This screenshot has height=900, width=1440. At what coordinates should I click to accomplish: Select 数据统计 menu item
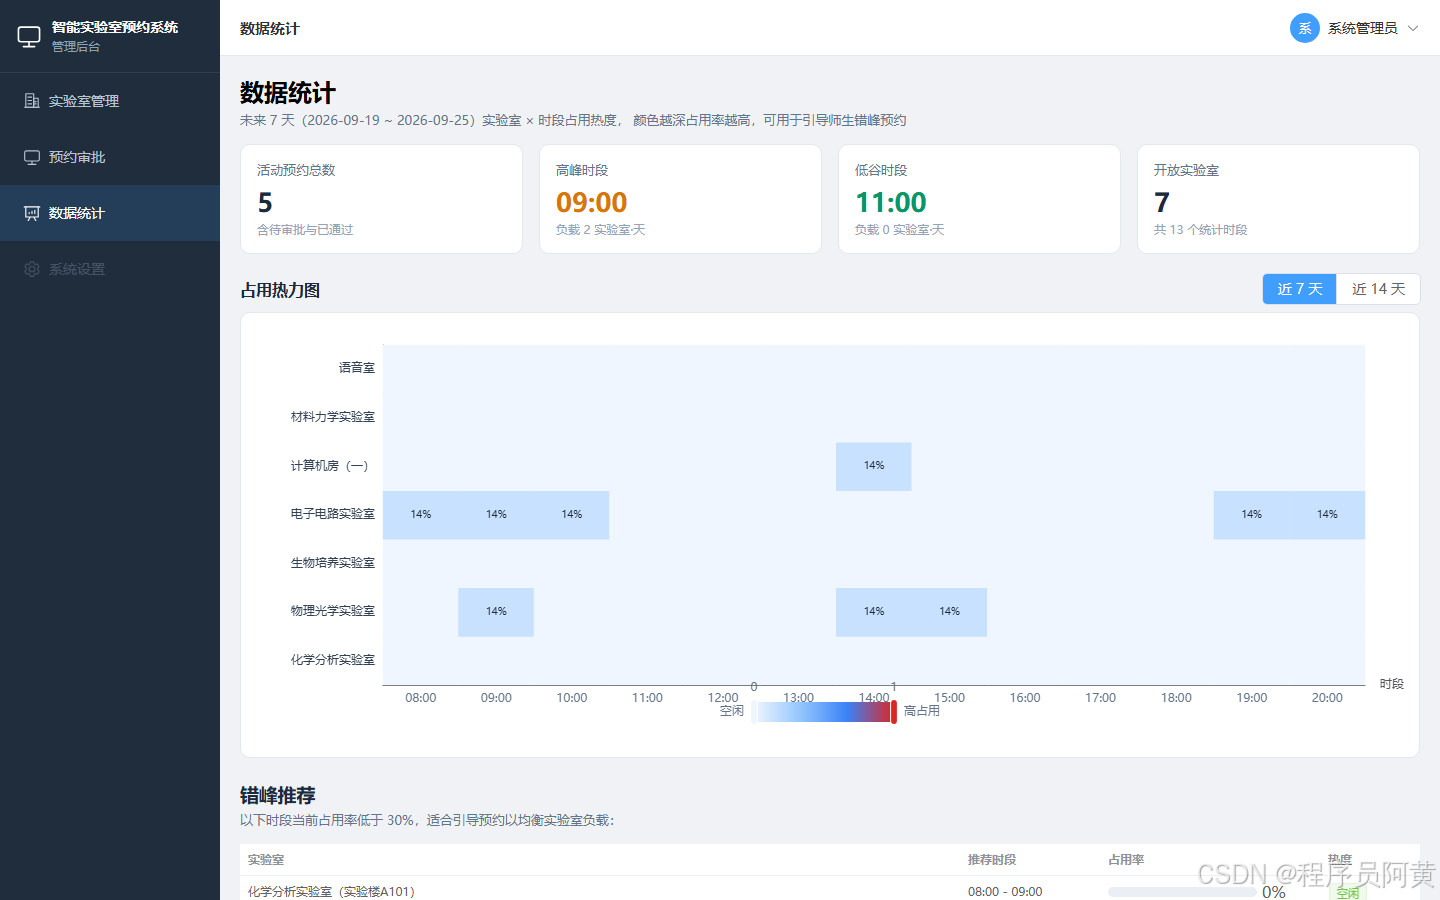point(110,213)
